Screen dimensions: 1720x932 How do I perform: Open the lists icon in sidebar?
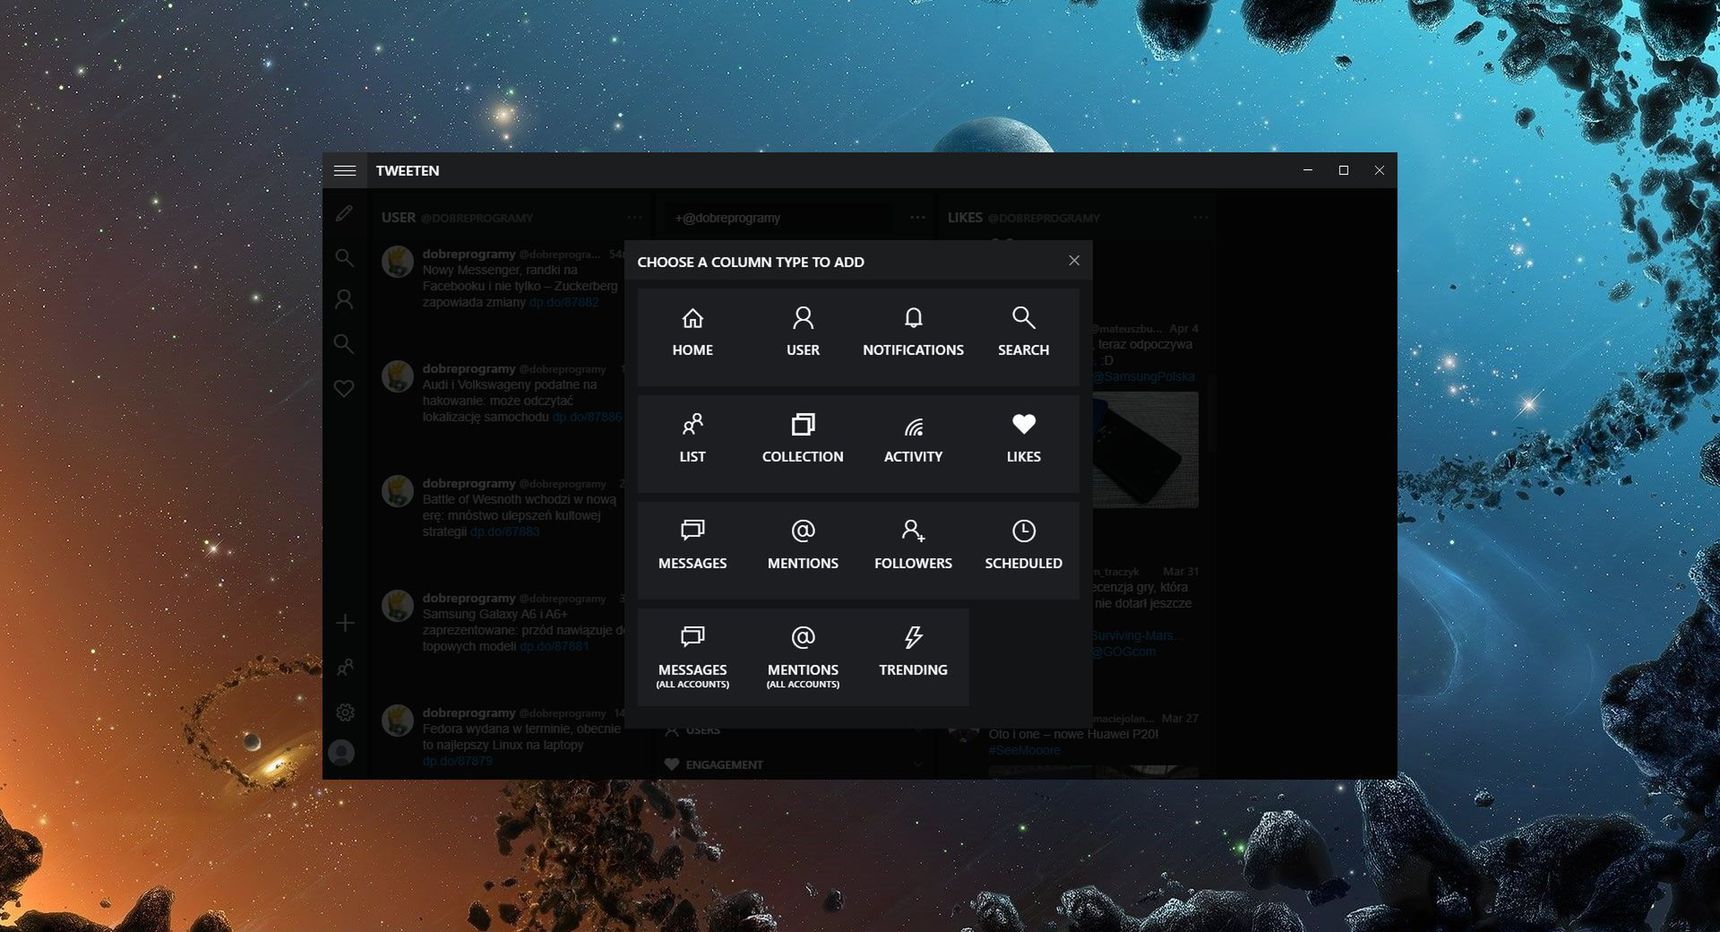(x=345, y=667)
